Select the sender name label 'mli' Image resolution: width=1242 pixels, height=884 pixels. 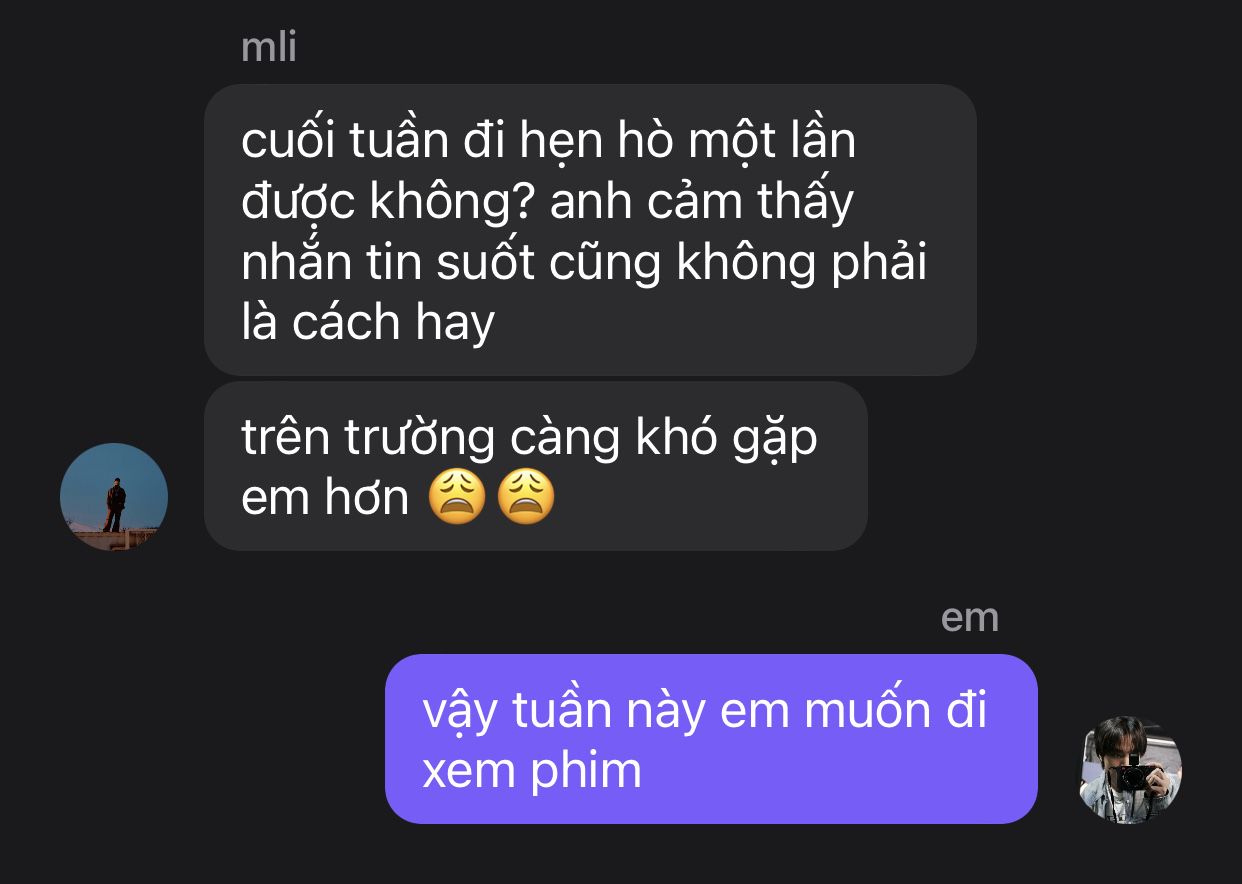(x=269, y=47)
